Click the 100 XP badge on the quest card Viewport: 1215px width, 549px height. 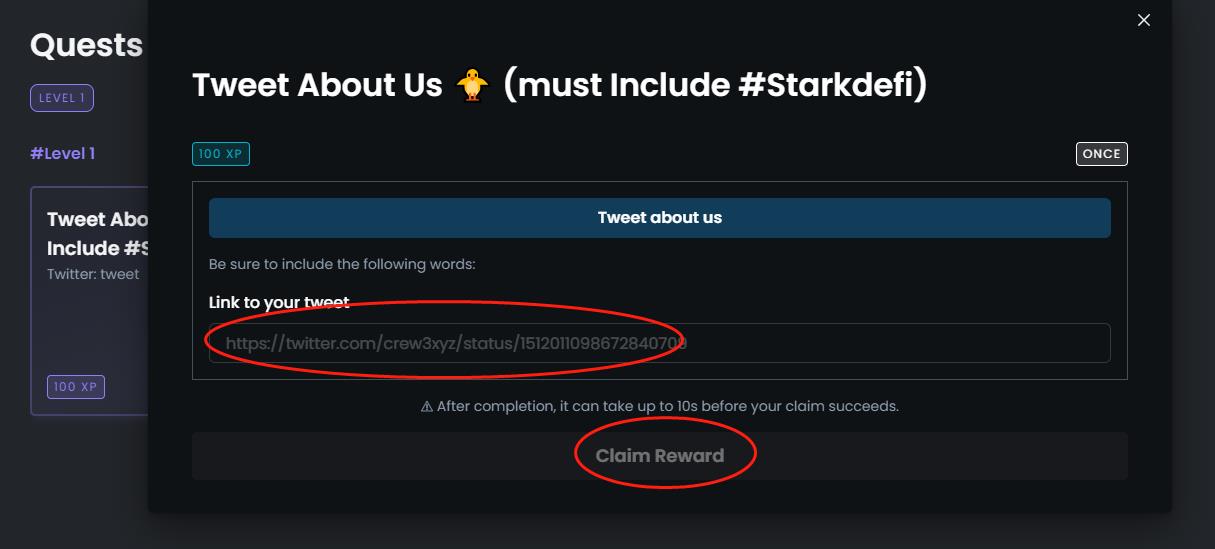tap(76, 387)
